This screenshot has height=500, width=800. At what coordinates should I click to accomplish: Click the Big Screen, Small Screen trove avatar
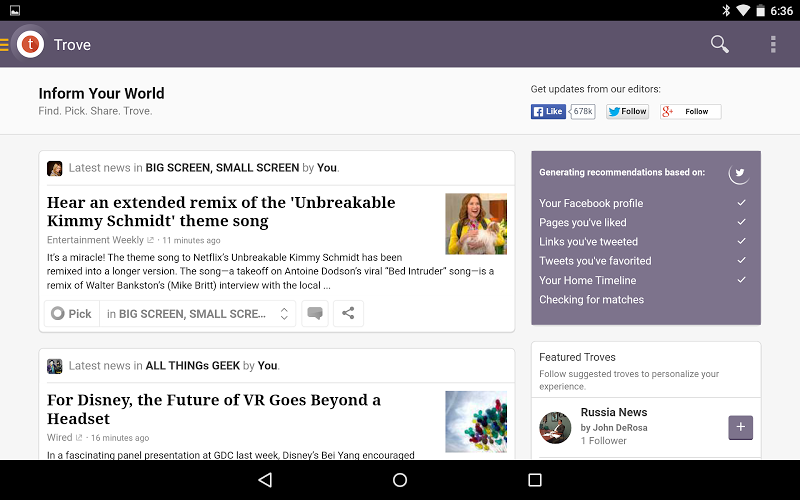coord(55,168)
